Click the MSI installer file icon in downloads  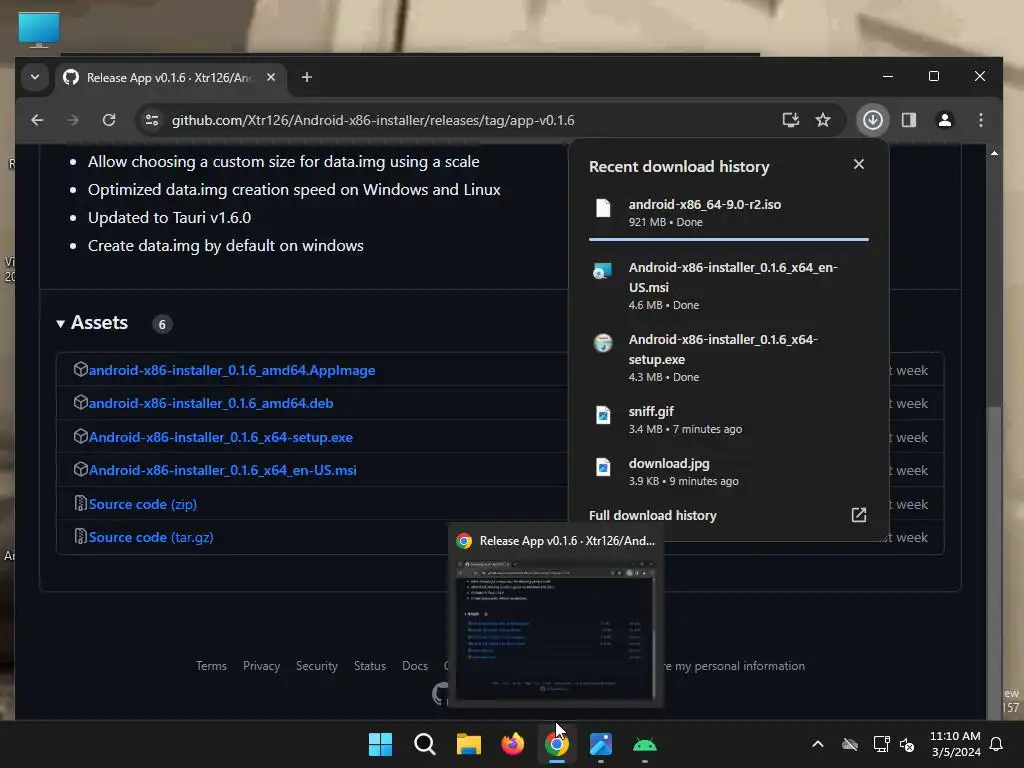tap(602, 270)
